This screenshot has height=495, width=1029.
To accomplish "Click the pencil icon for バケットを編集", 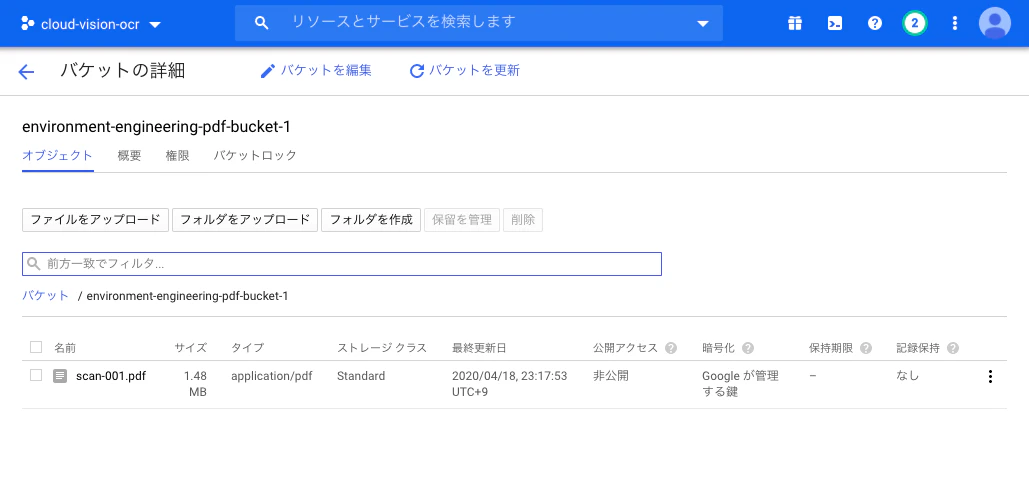I will pos(268,71).
